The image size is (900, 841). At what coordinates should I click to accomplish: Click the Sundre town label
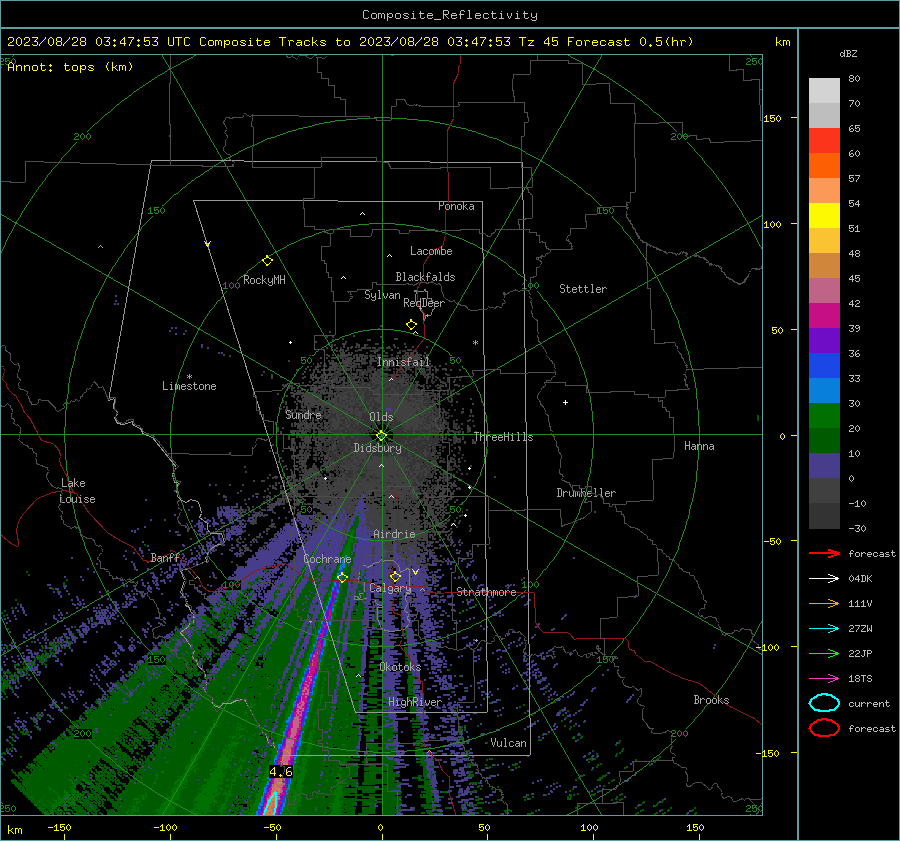click(303, 415)
